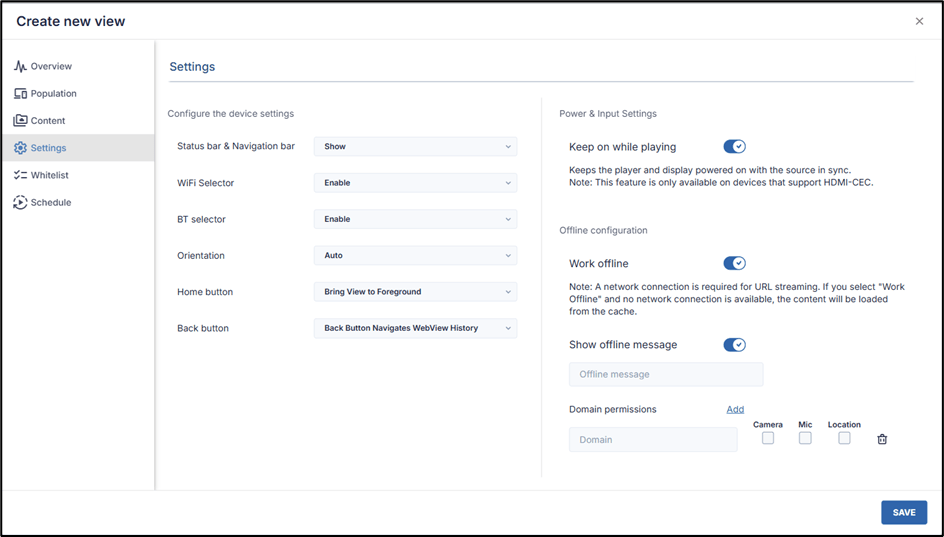Click the Overview pulse icon in sidebar
Image resolution: width=944 pixels, height=537 pixels.
(20, 66)
